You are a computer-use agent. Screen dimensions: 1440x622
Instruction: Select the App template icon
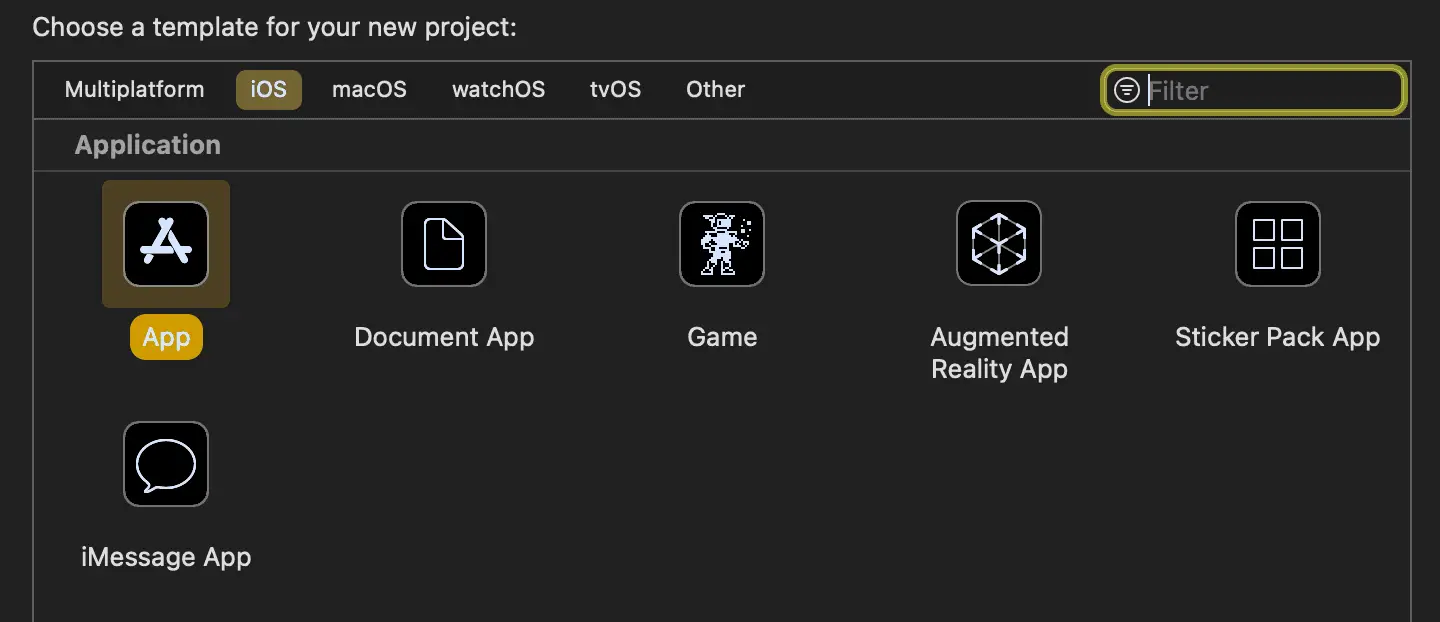(x=166, y=244)
